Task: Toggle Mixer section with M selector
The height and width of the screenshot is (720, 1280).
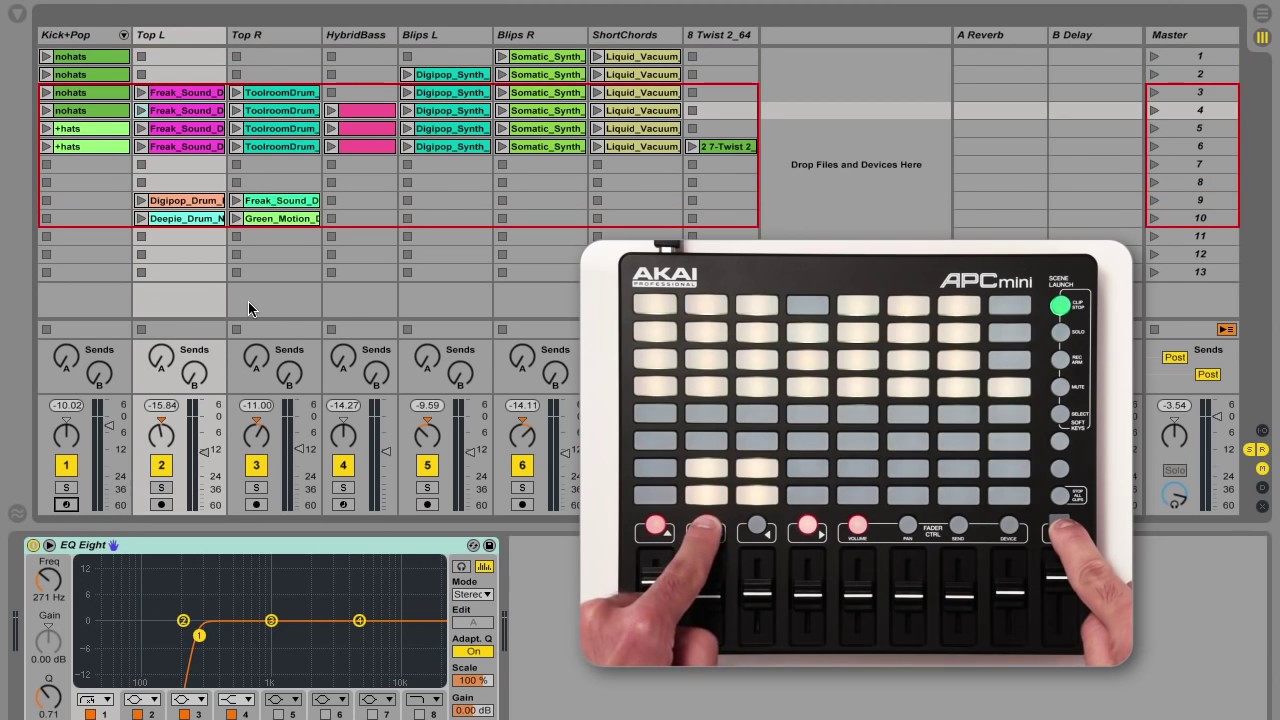Action: pos(1262,469)
